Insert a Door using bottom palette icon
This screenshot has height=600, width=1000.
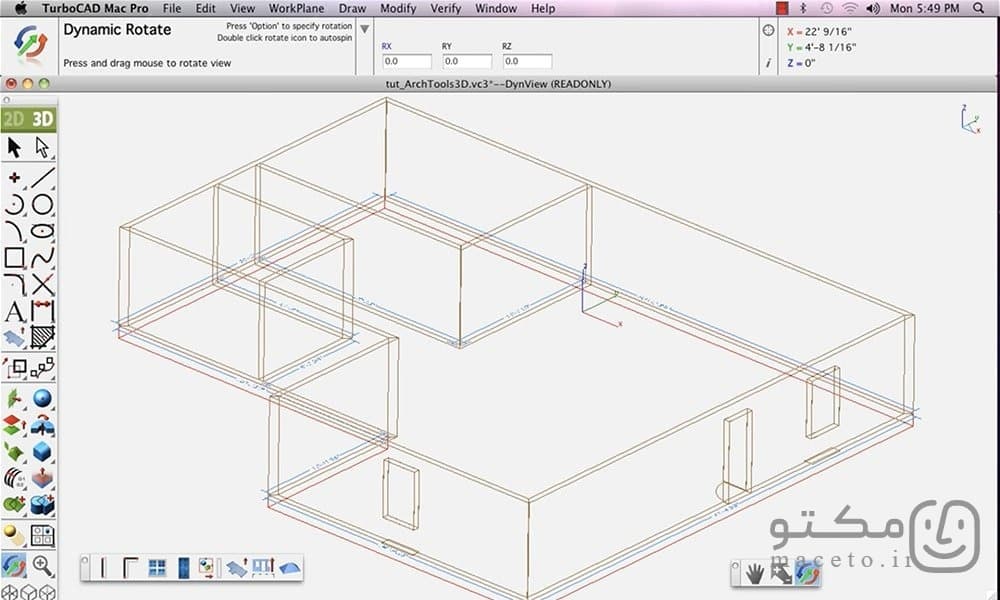tap(184, 567)
